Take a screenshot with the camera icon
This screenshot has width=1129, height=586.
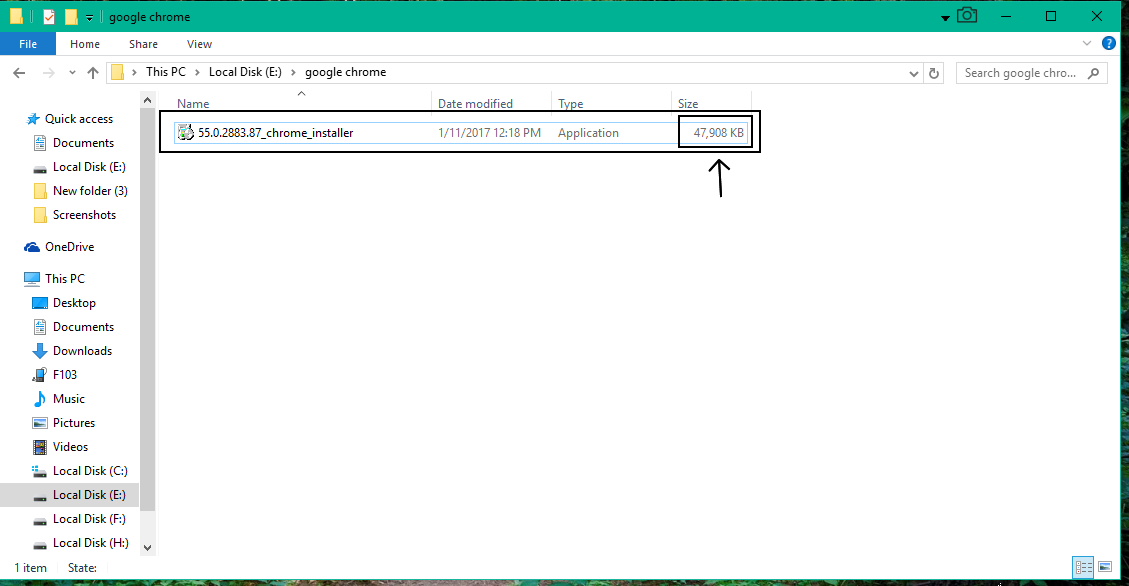966,16
